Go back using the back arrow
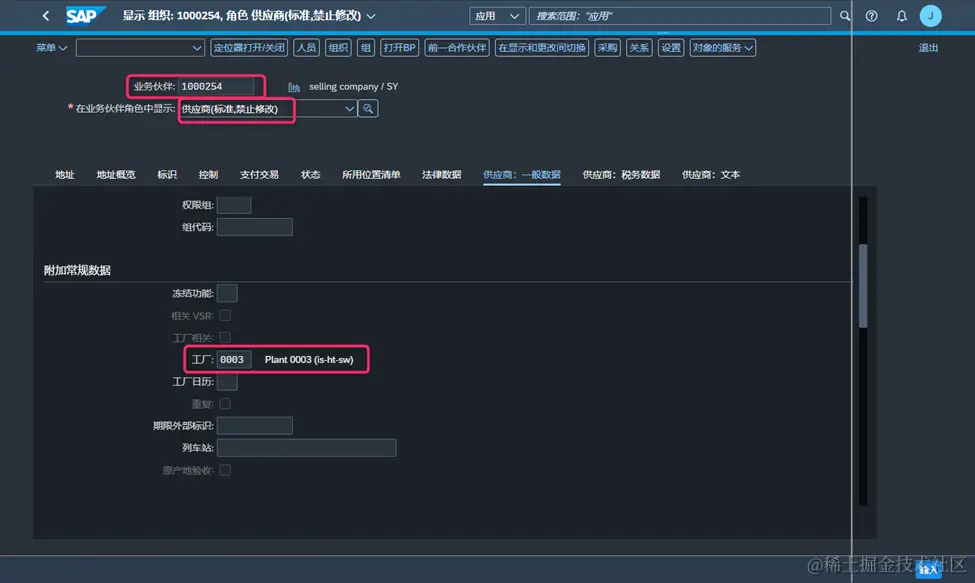975x583 pixels. [x=45, y=16]
